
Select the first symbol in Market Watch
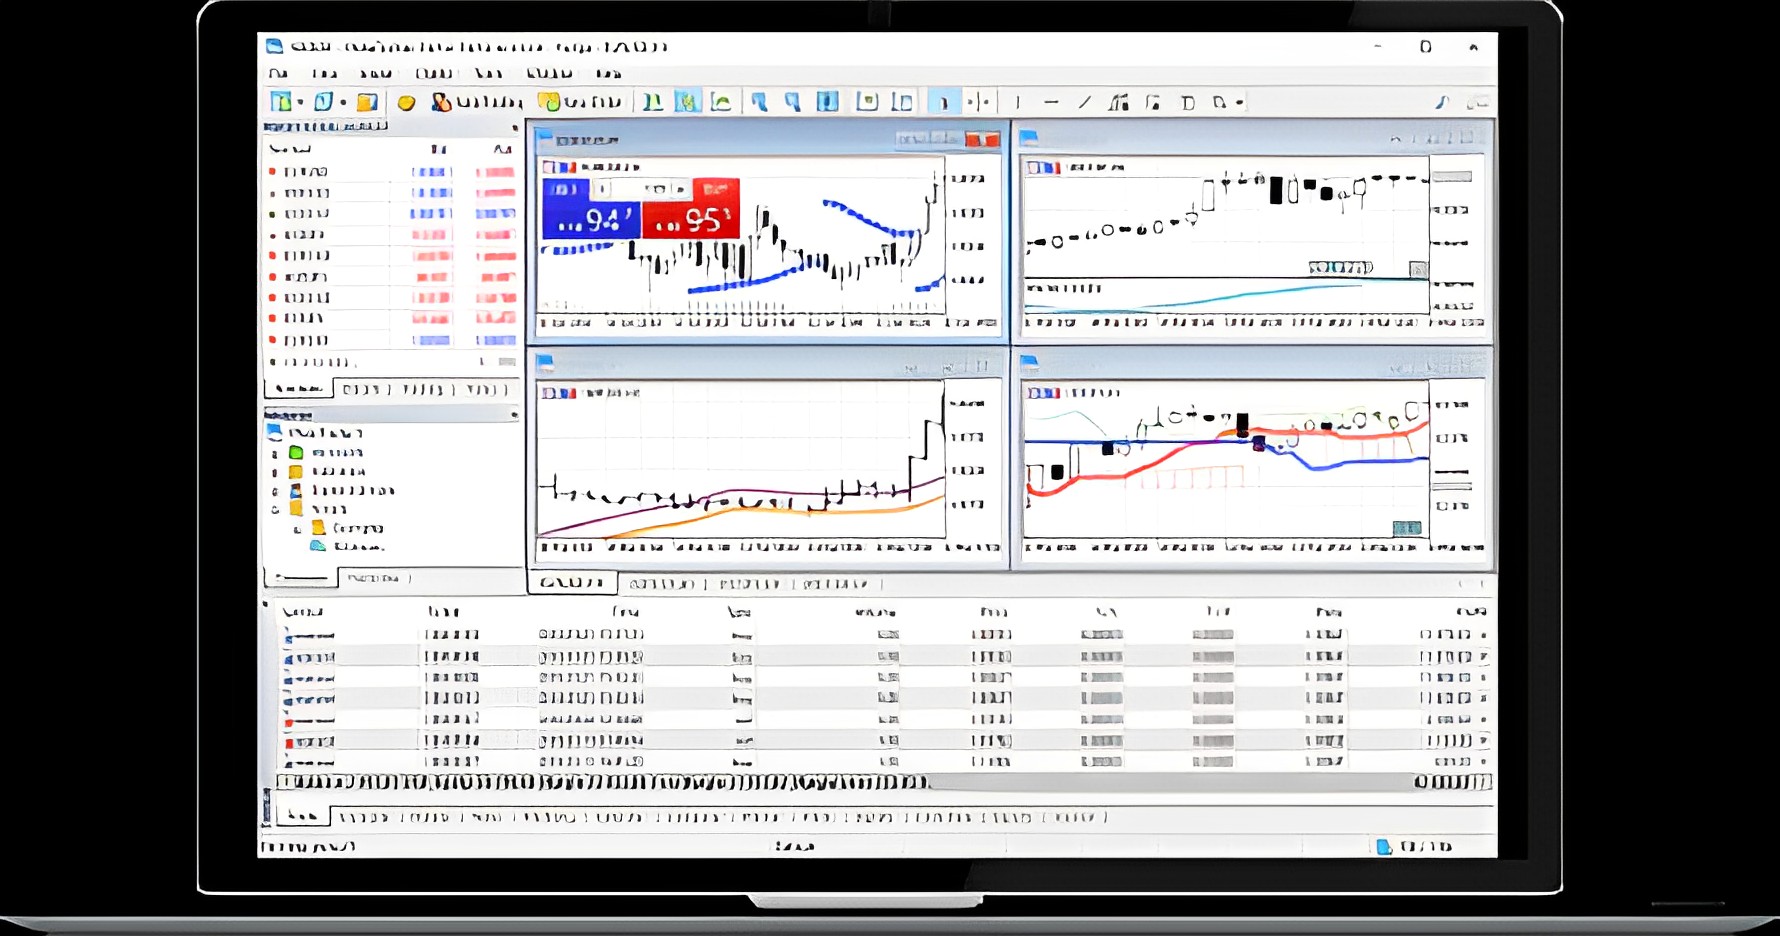(306, 172)
